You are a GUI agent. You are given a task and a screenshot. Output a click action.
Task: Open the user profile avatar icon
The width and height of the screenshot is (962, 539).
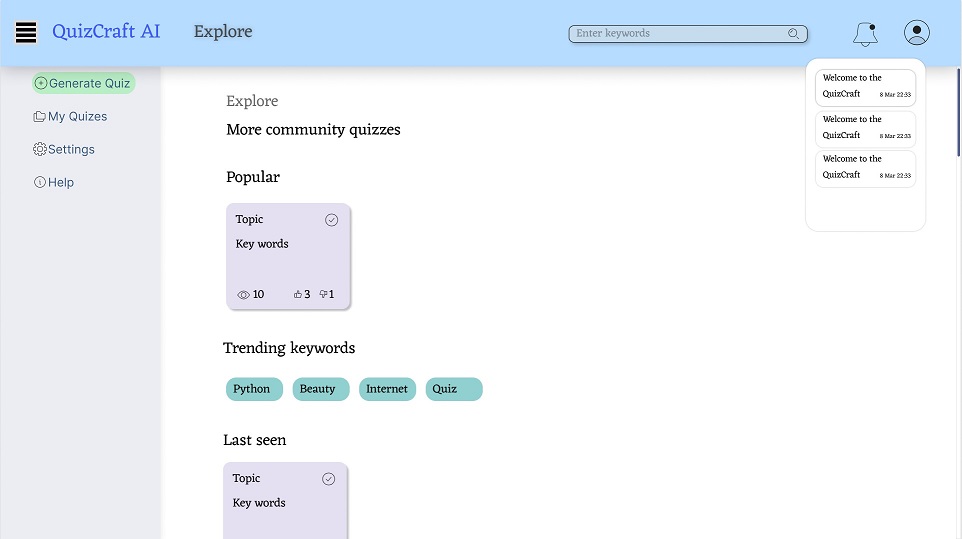[916, 33]
